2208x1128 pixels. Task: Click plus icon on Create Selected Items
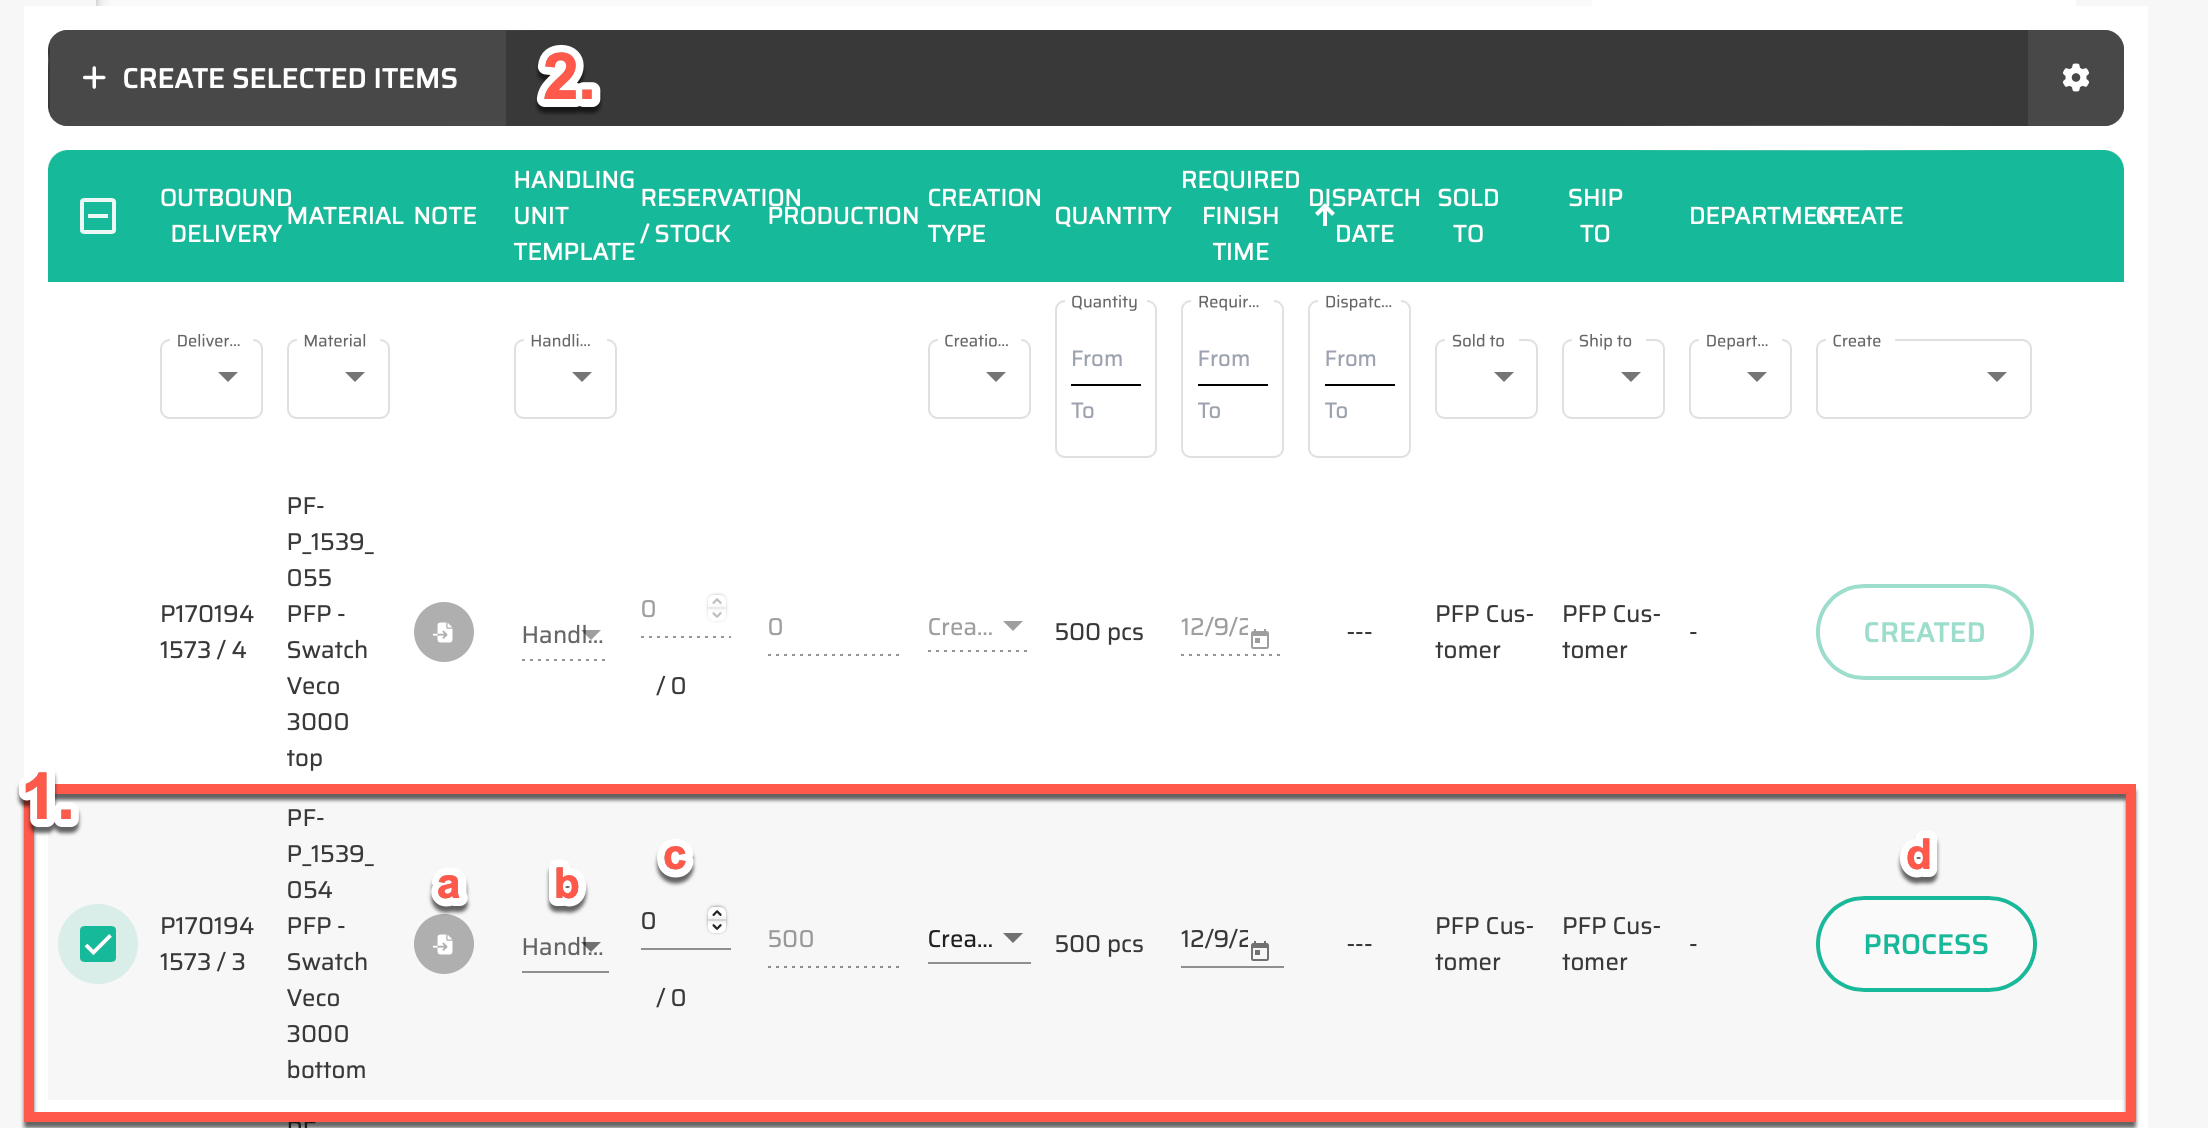(94, 78)
